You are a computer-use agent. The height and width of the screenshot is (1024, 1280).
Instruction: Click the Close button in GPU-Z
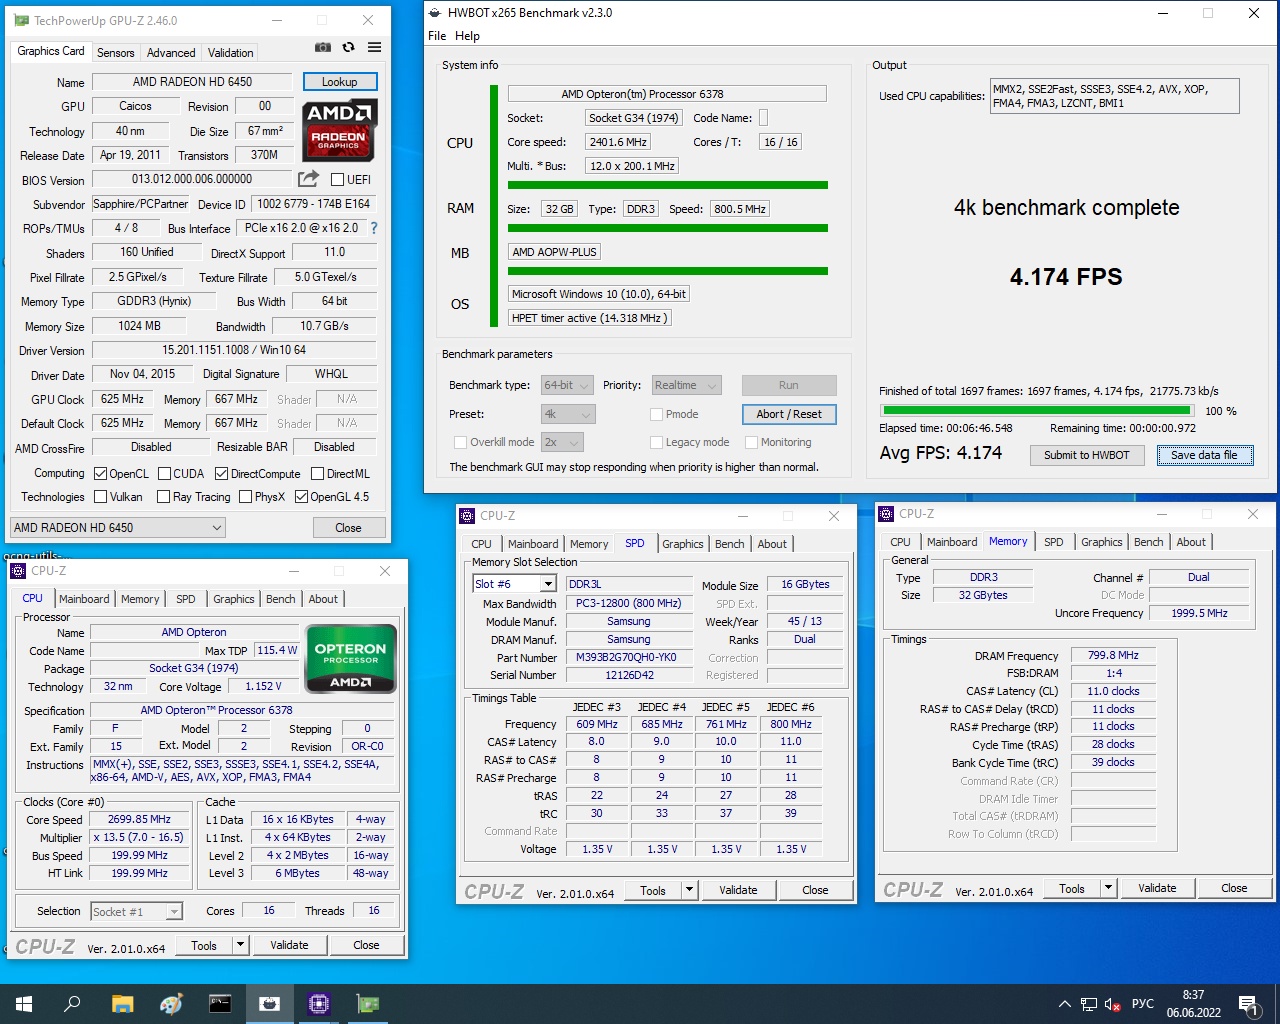click(348, 528)
